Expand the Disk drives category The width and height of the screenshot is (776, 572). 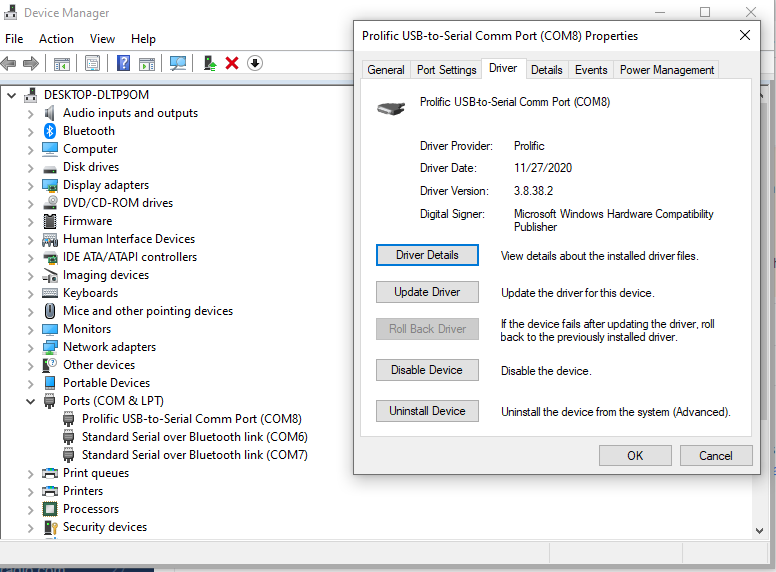[31, 168]
